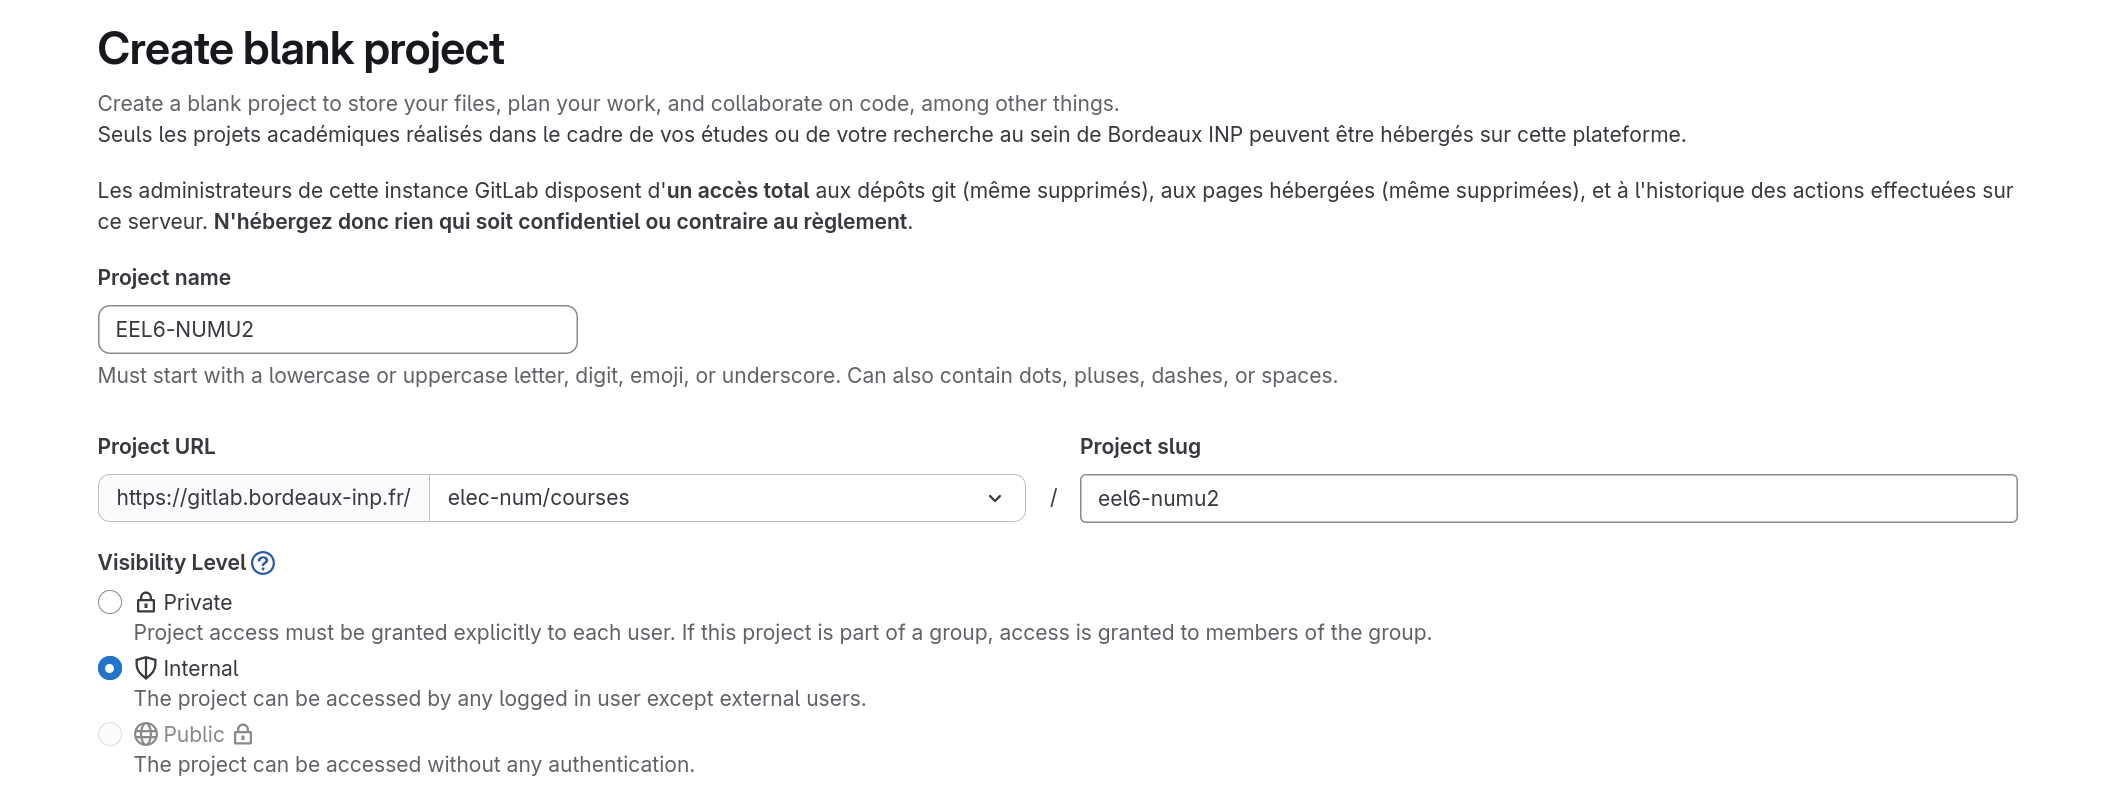
Task: Click the lock icon beside Private
Action: coord(146,602)
